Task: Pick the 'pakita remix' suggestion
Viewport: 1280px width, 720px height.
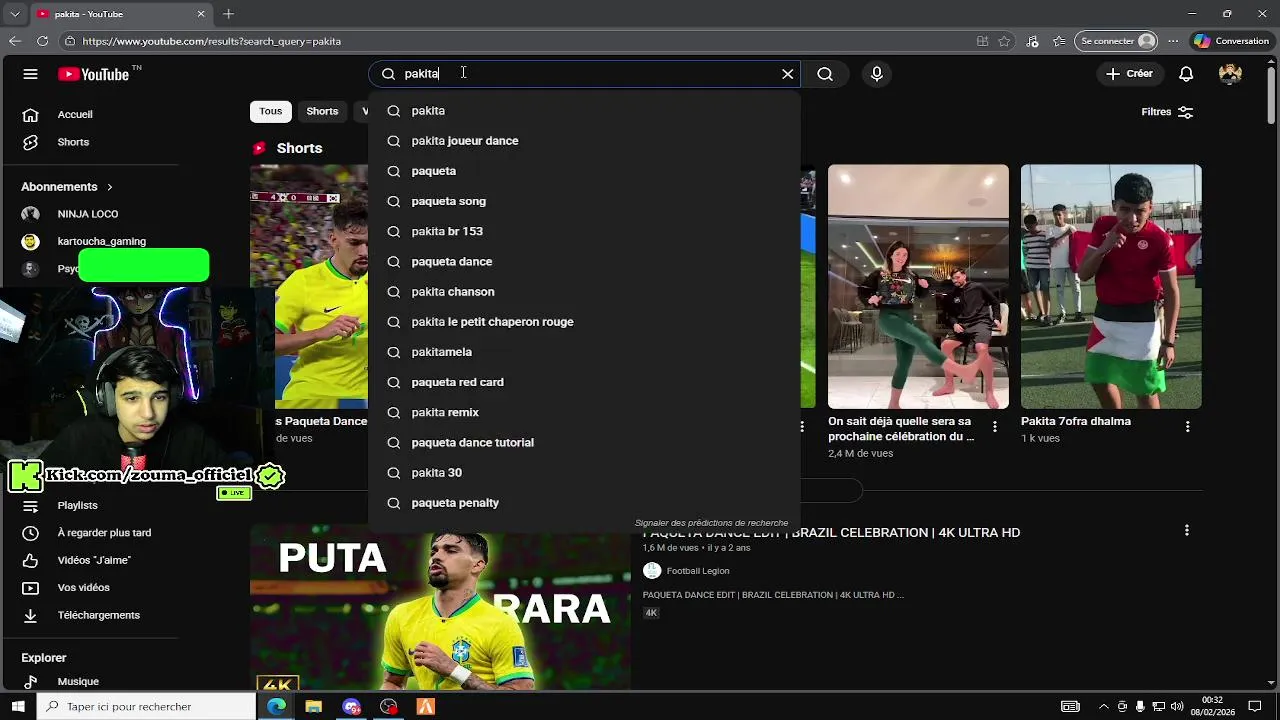Action: (584, 412)
